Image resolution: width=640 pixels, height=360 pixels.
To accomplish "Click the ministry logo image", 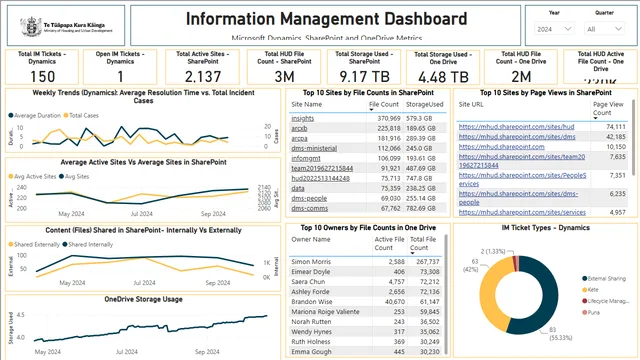I will (x=66, y=27).
